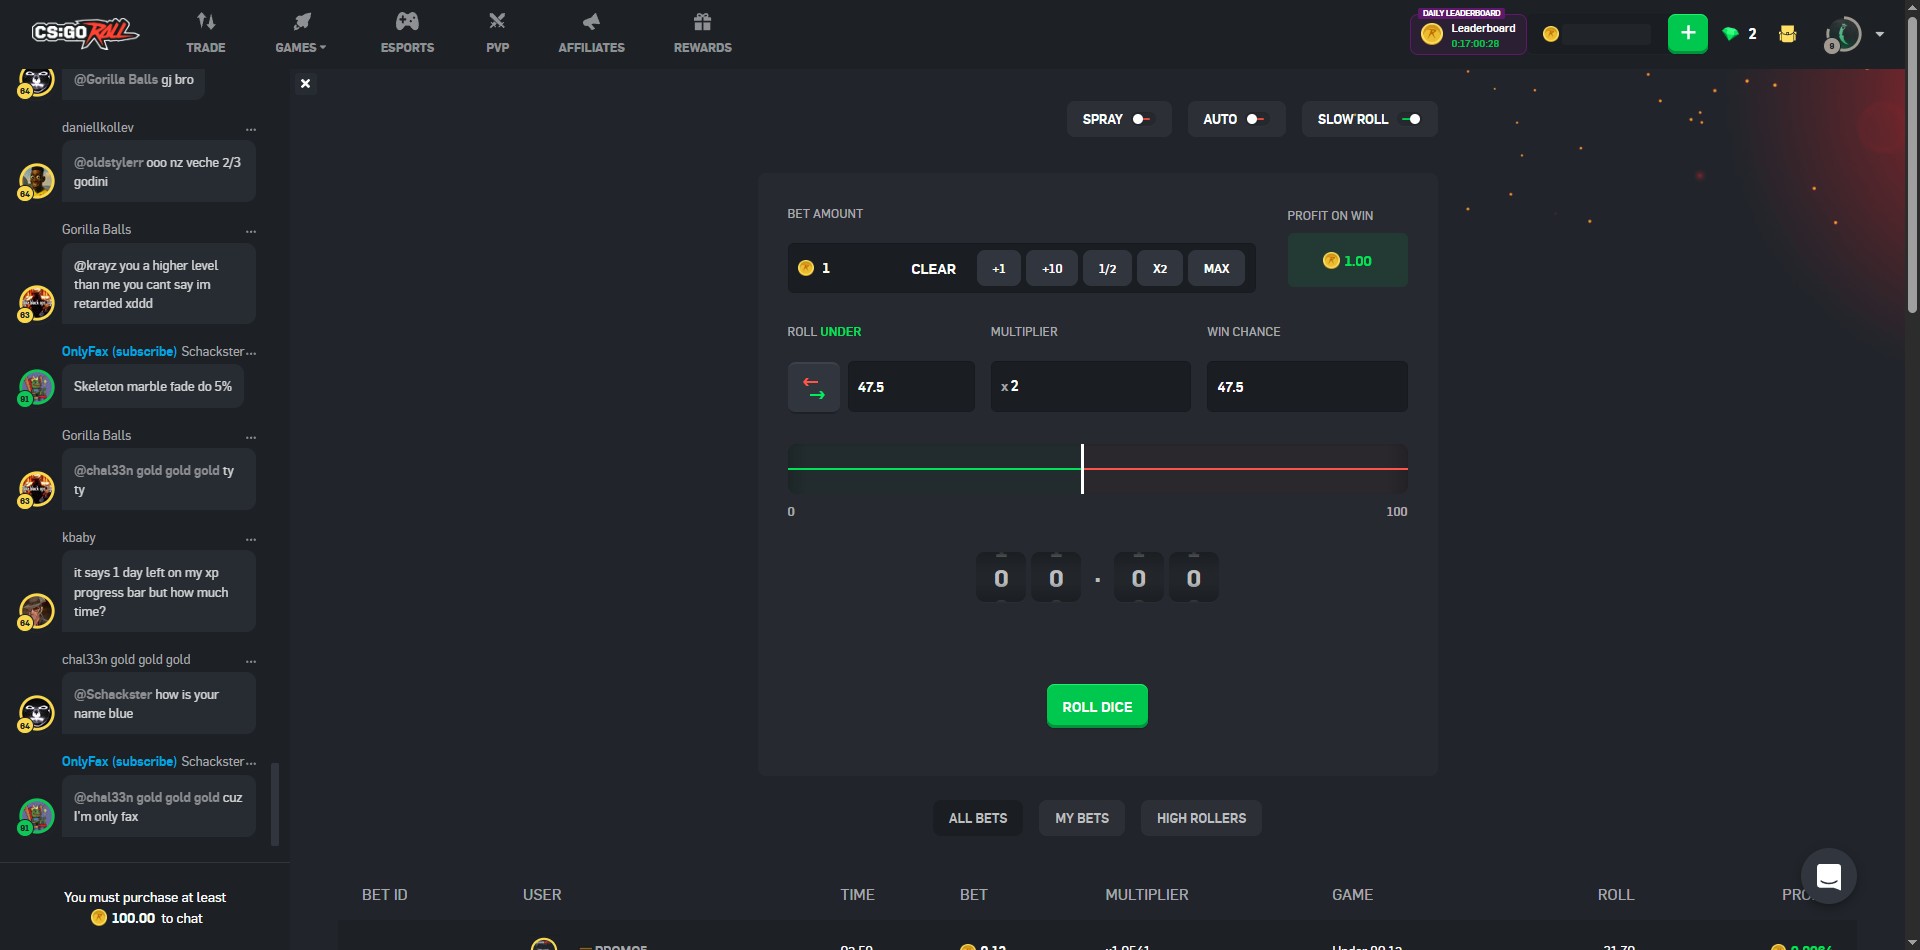The image size is (1920, 950).
Task: Switch to the All Bets tab
Action: 978,818
